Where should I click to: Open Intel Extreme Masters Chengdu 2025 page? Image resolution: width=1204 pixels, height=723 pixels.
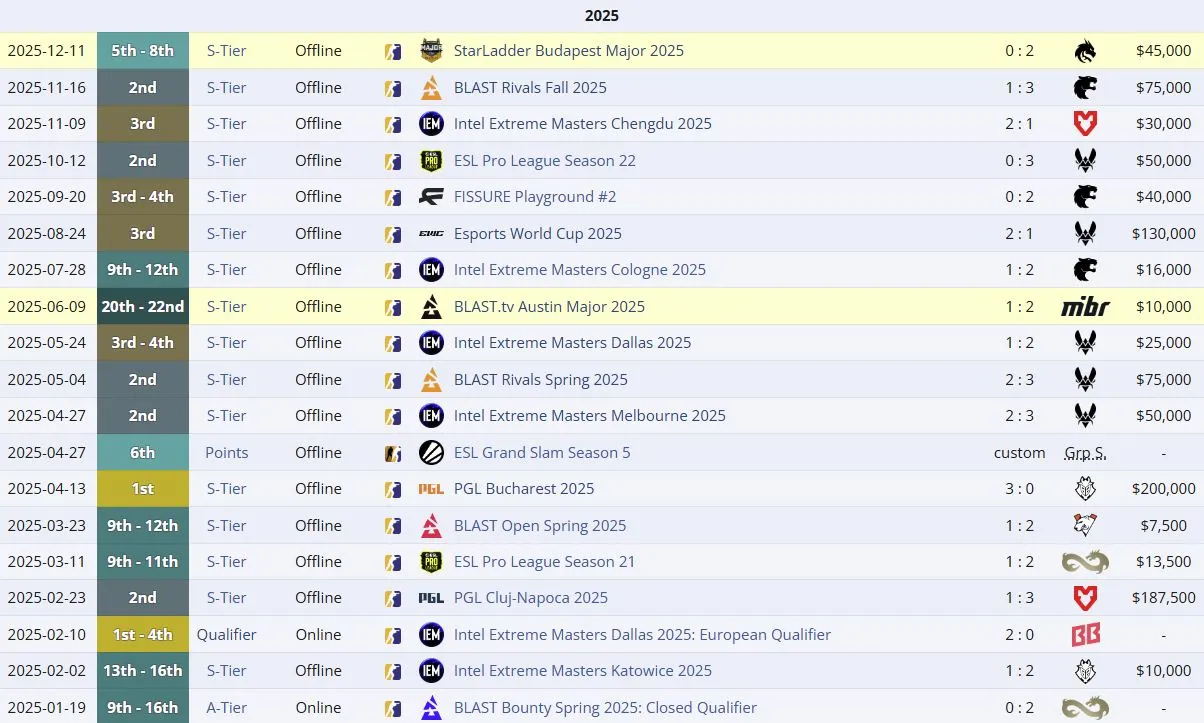point(583,124)
